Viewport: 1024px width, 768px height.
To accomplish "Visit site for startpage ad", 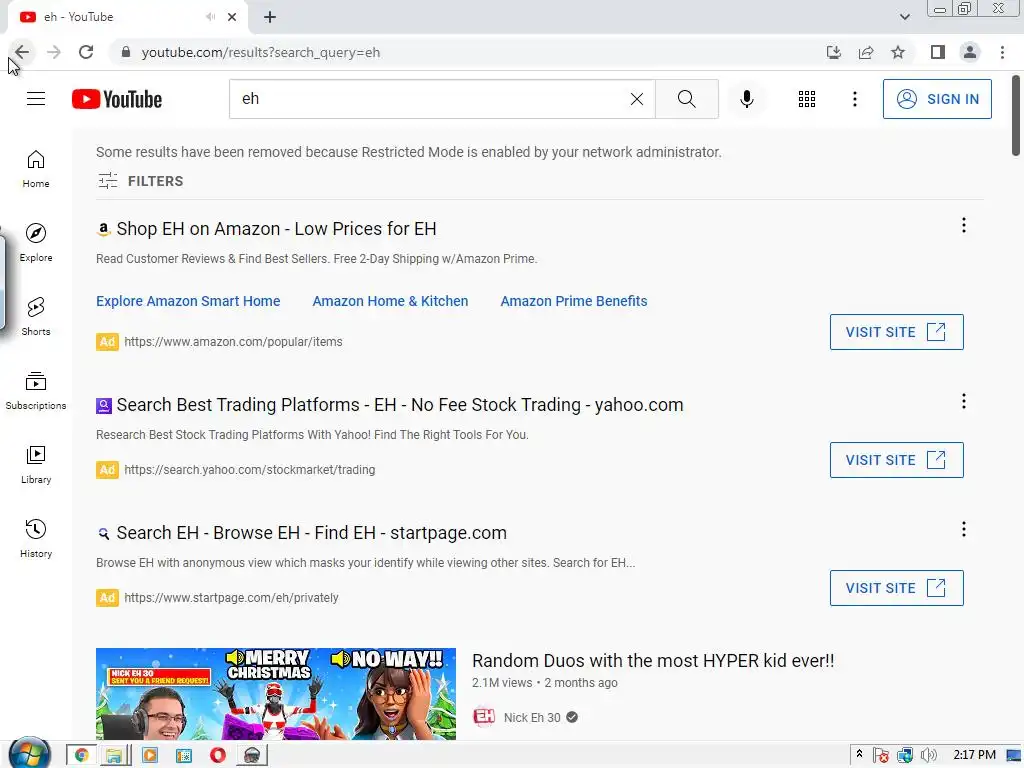I will click(x=896, y=588).
